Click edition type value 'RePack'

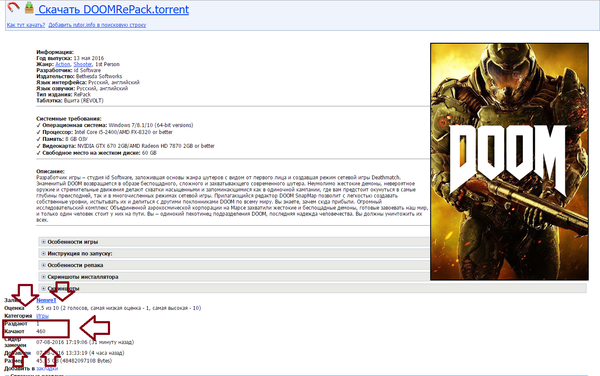coord(82,94)
